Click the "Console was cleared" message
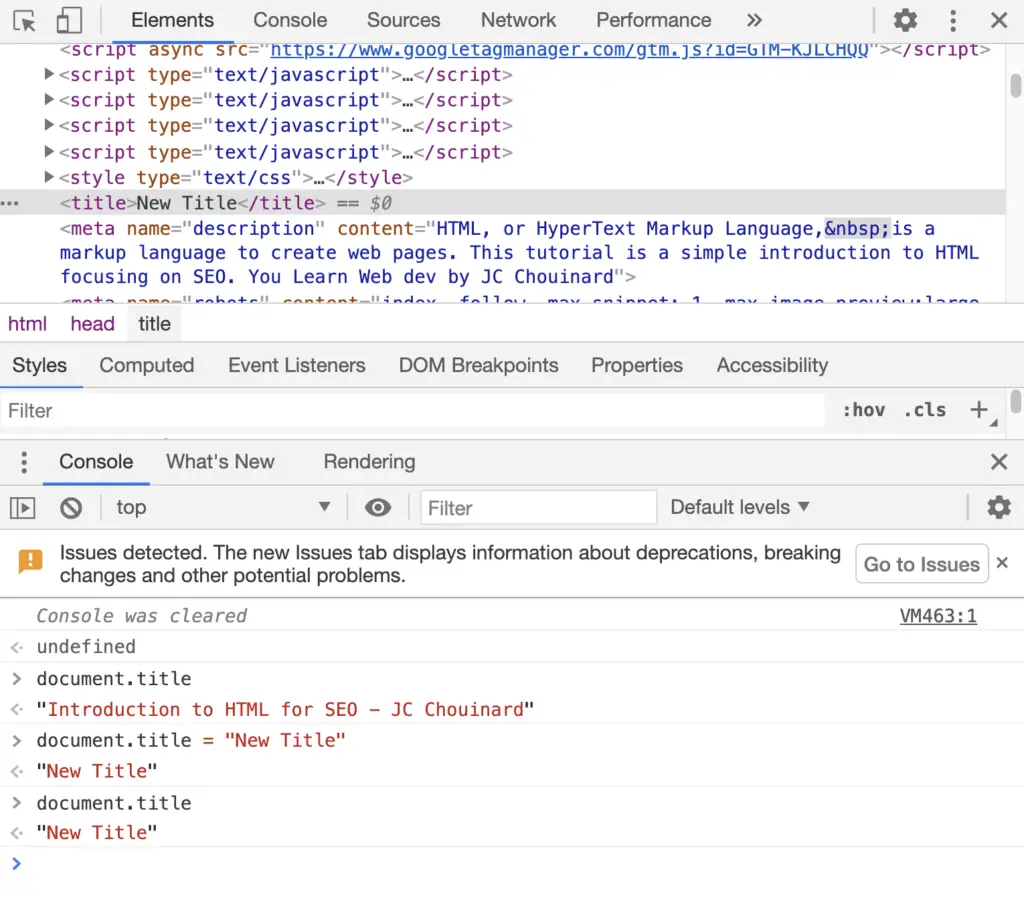Screen dimensions: 1024x910 pyautogui.click(x=142, y=616)
